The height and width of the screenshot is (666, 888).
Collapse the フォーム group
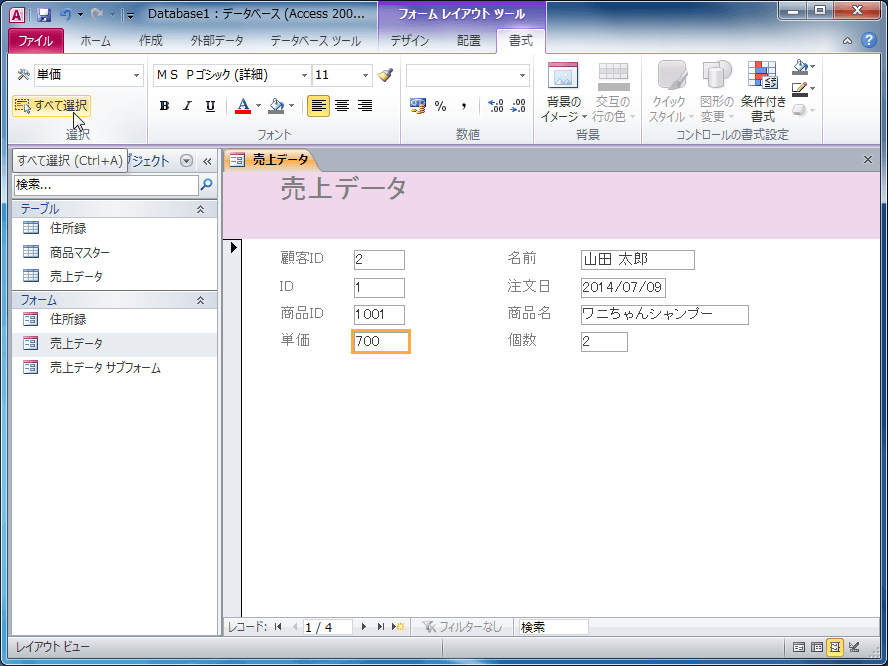200,300
